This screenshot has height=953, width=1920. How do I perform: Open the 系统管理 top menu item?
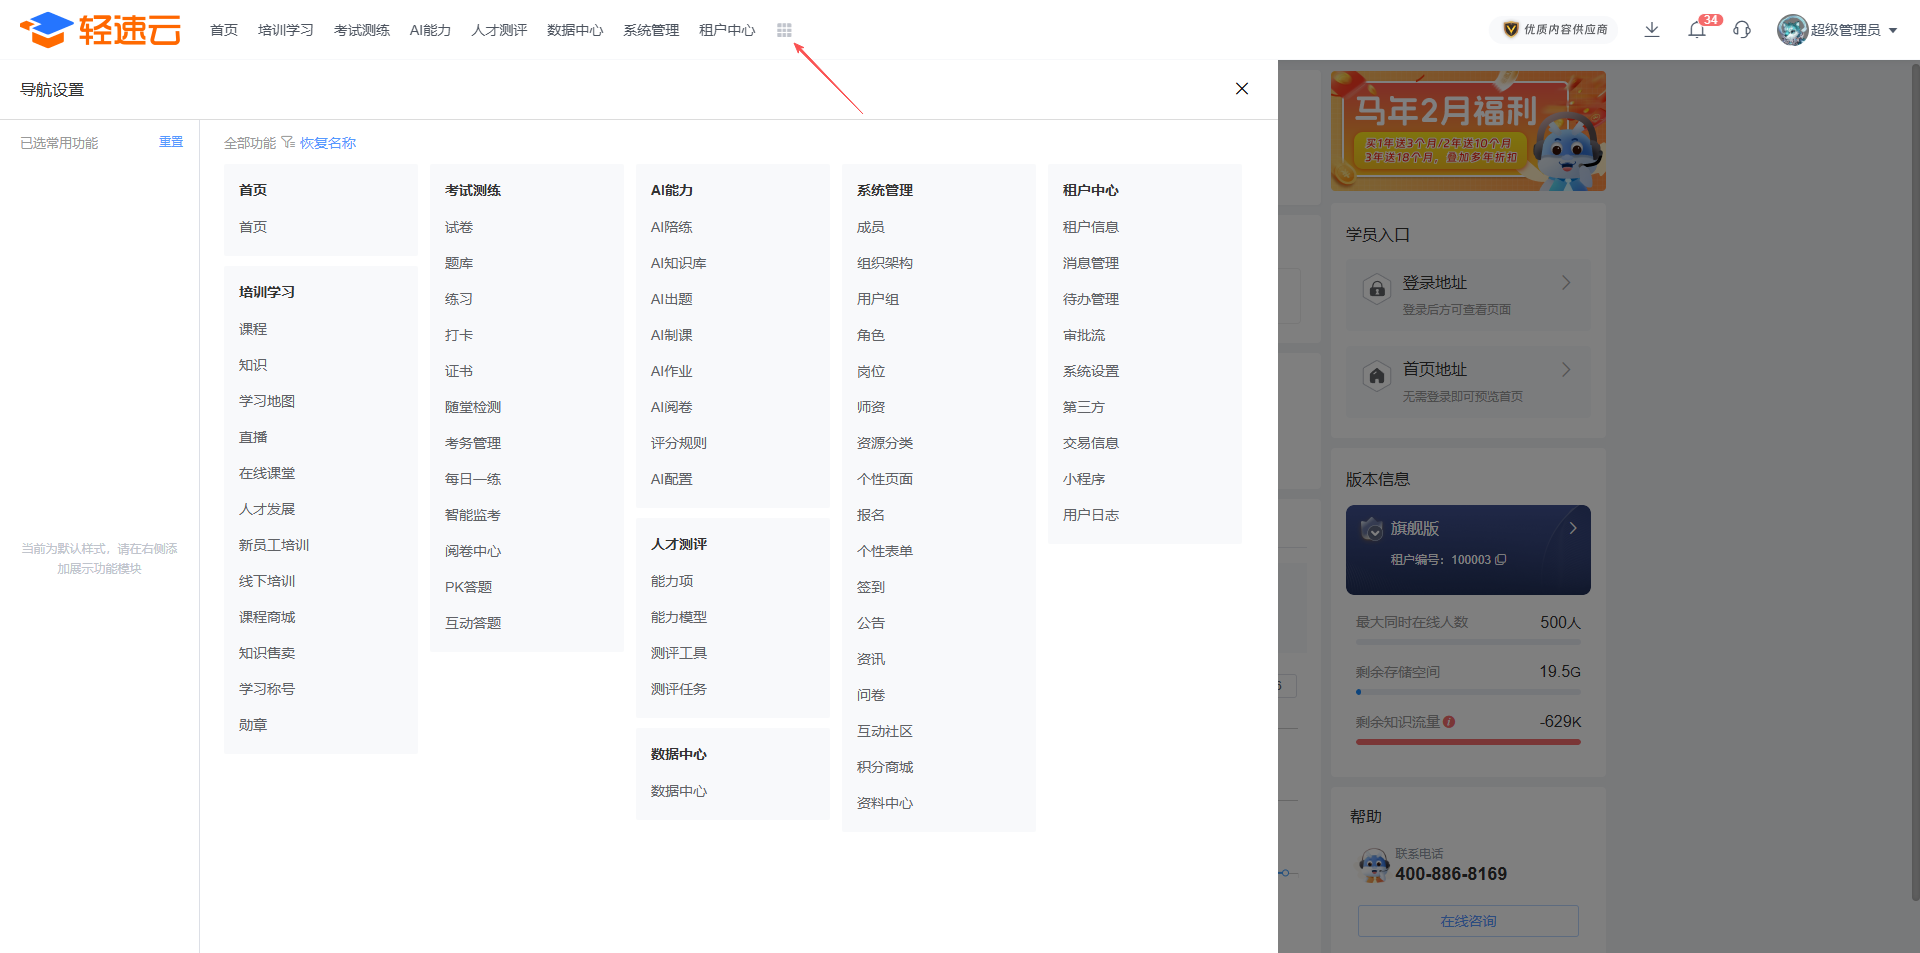pyautogui.click(x=650, y=30)
